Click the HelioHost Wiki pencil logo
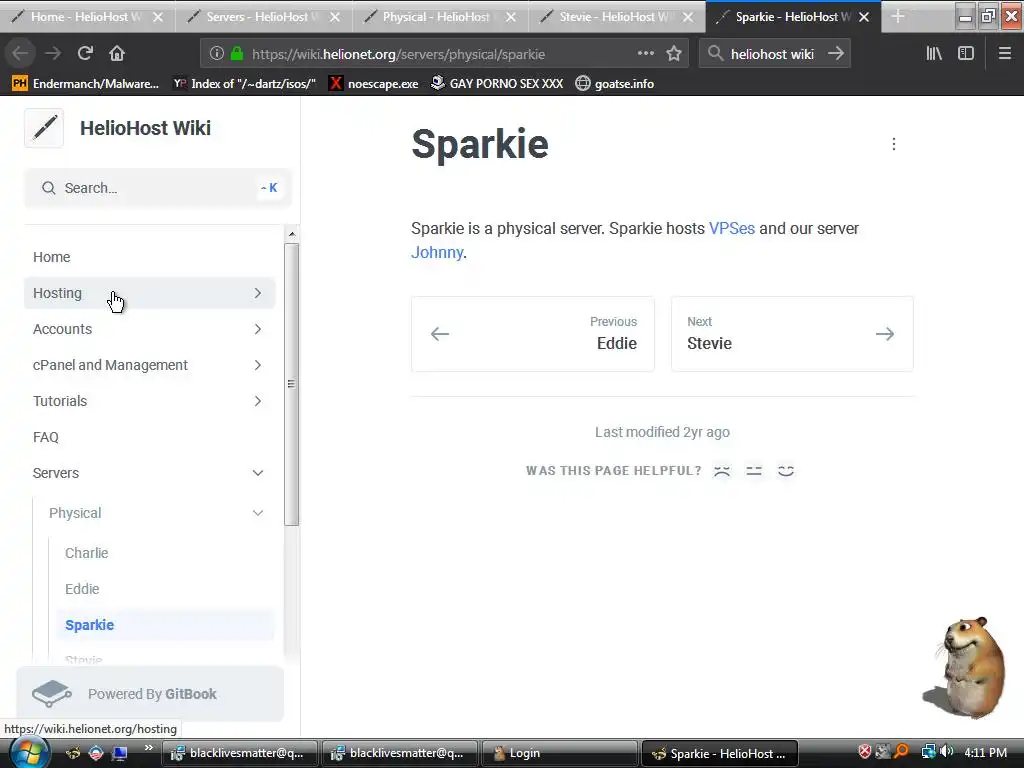1024x768 pixels. coord(44,128)
